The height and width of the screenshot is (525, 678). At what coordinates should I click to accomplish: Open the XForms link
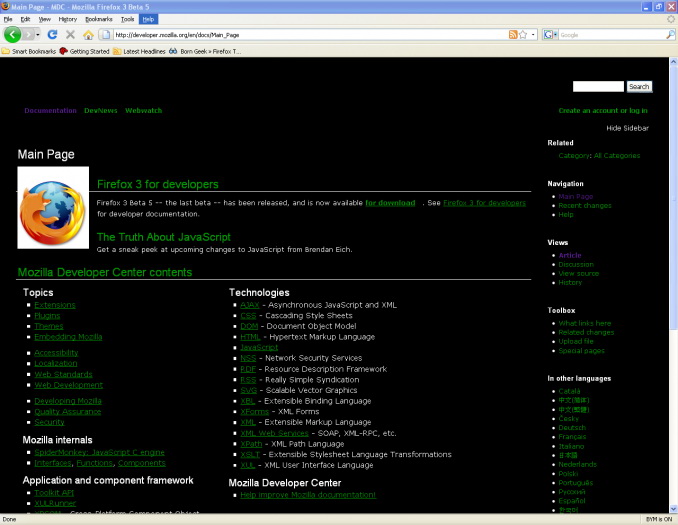coord(255,412)
